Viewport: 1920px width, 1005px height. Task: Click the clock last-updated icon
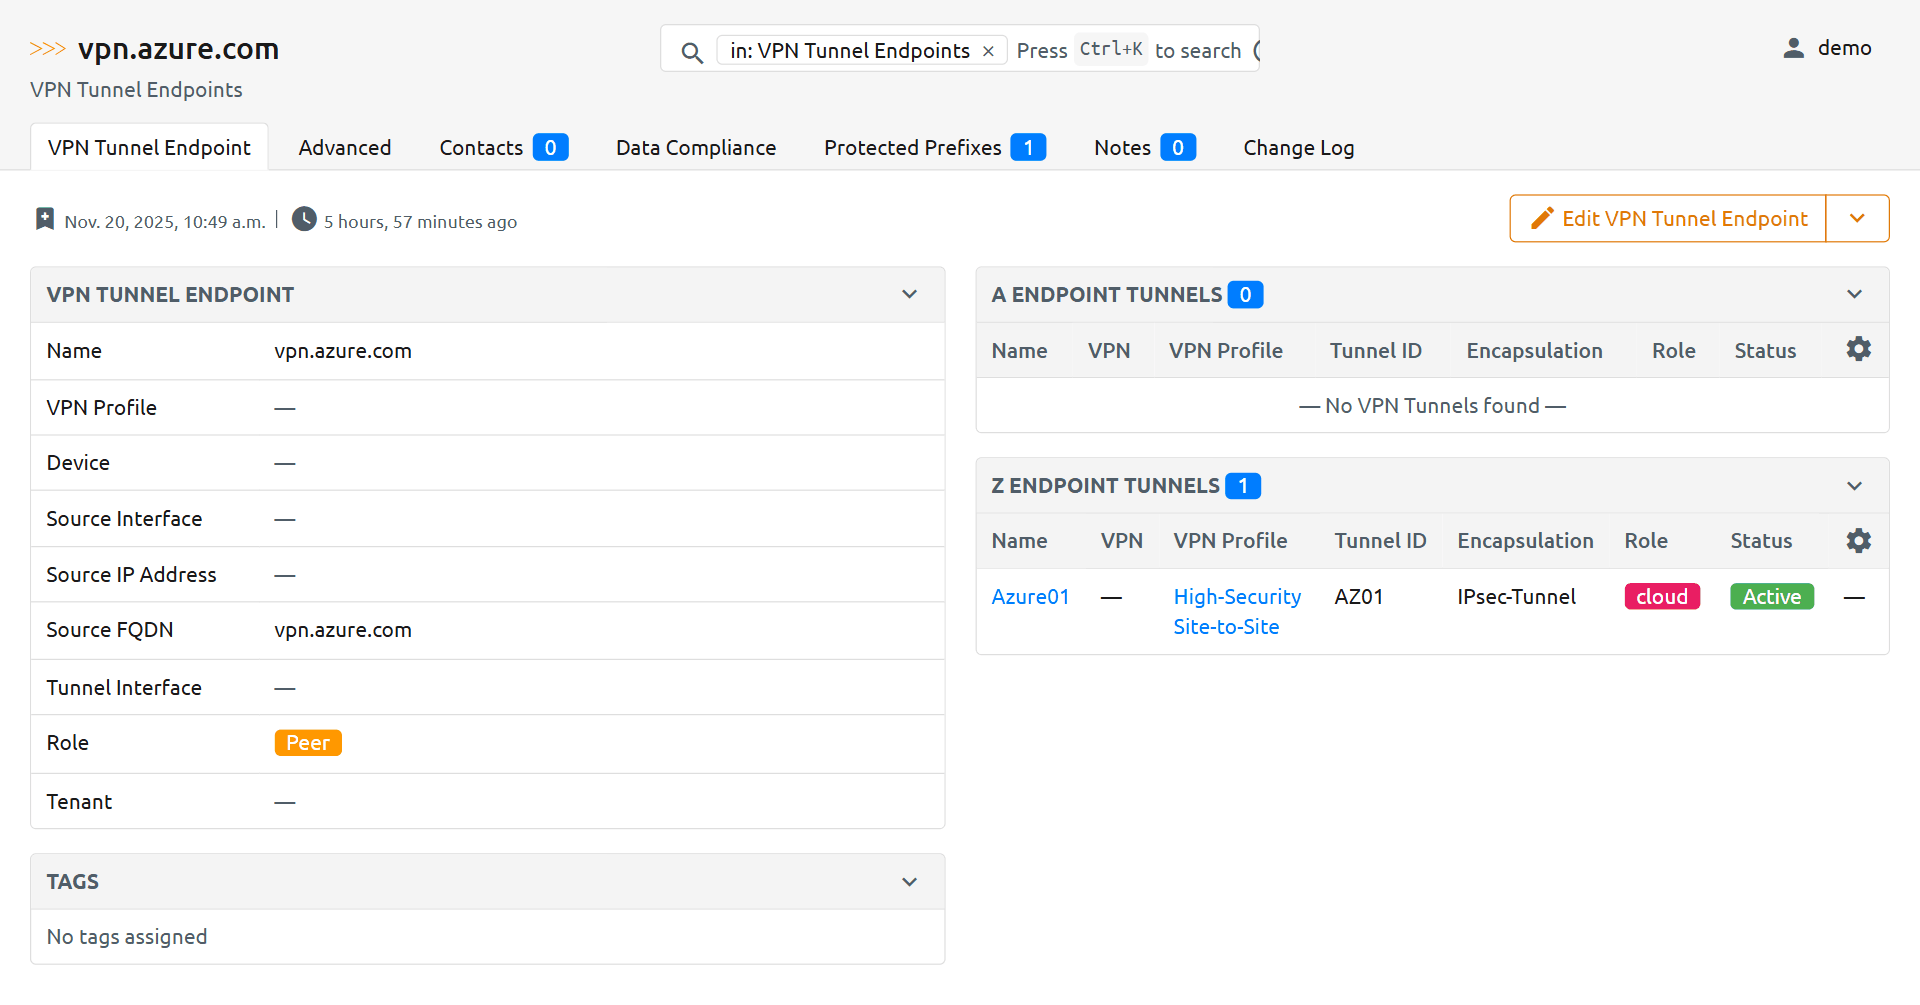pos(304,219)
